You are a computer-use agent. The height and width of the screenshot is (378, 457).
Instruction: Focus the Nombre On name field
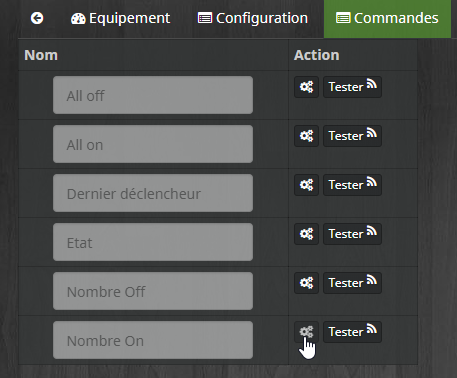[153, 340]
